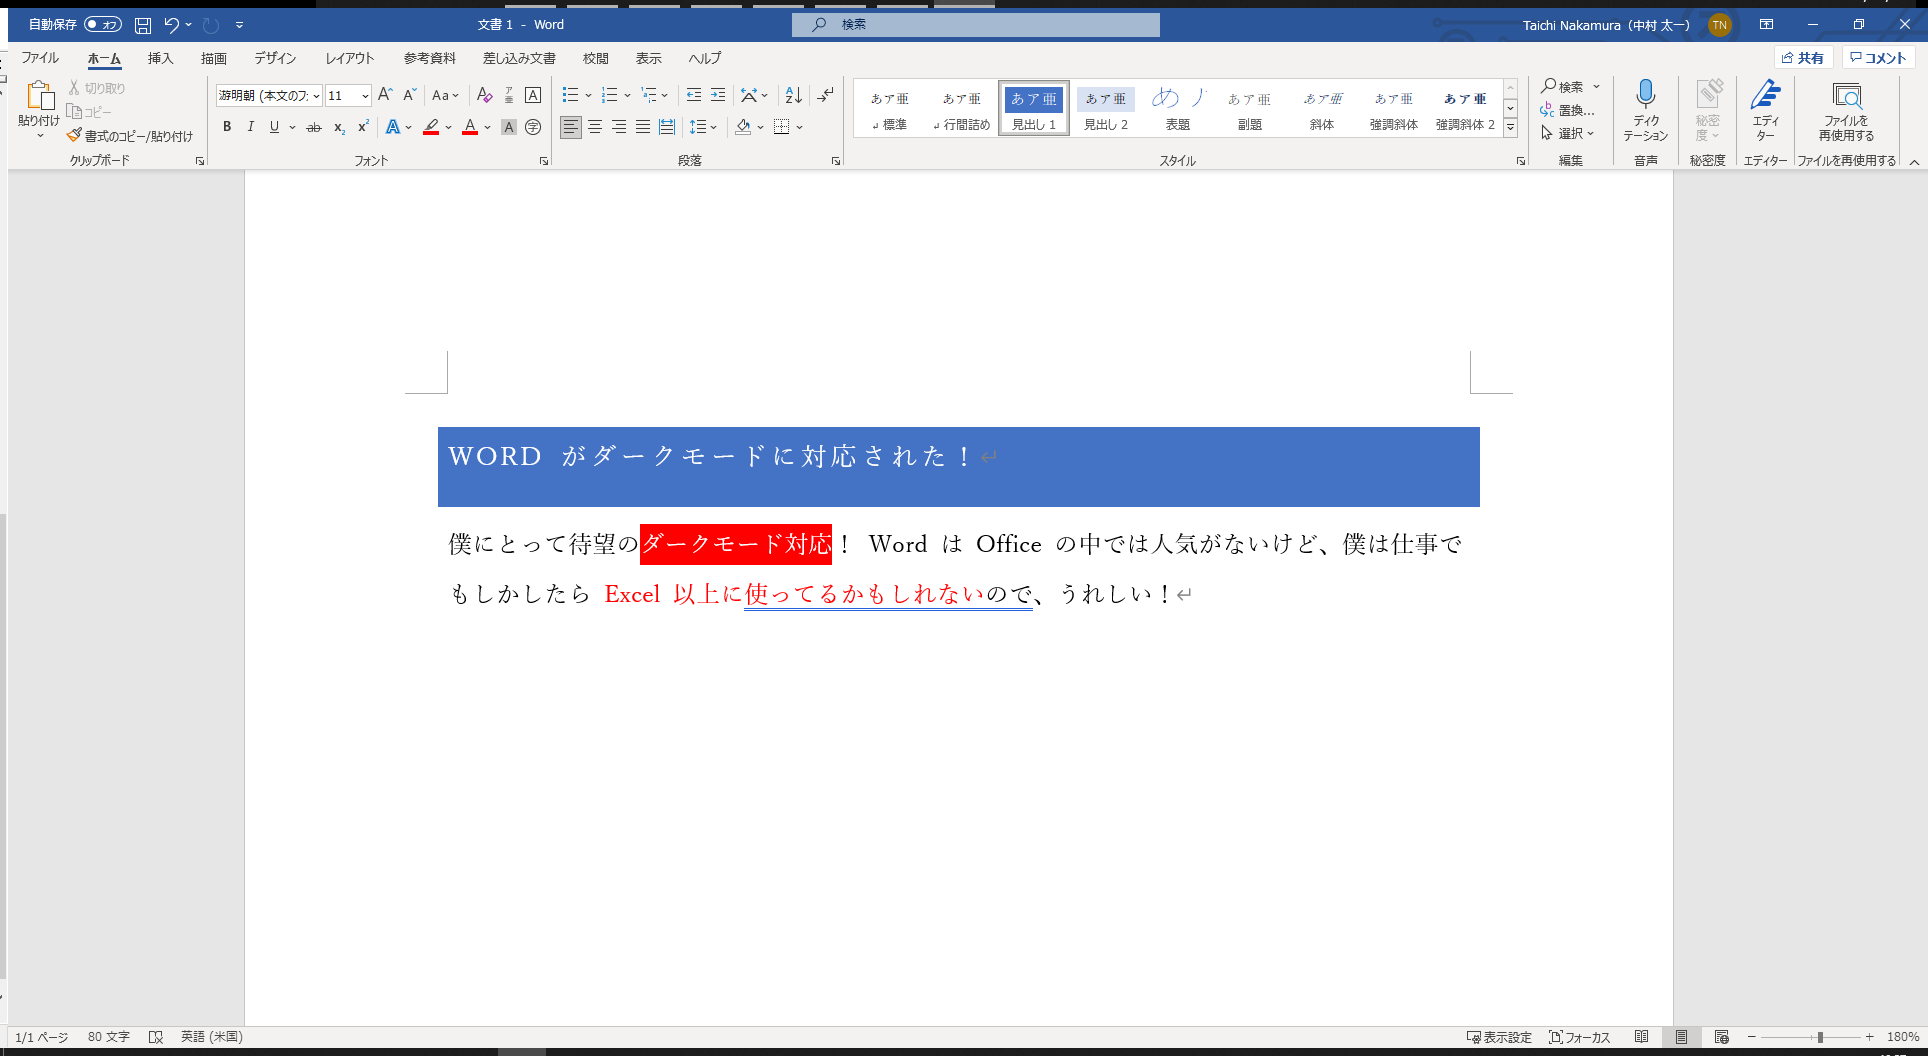The height and width of the screenshot is (1056, 1928).
Task: Open the font name dropdown
Action: point(317,96)
